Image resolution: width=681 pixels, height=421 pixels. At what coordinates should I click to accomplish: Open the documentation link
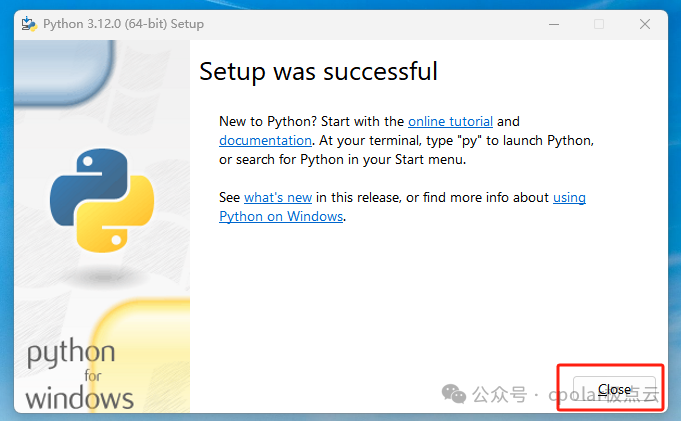[266, 141]
